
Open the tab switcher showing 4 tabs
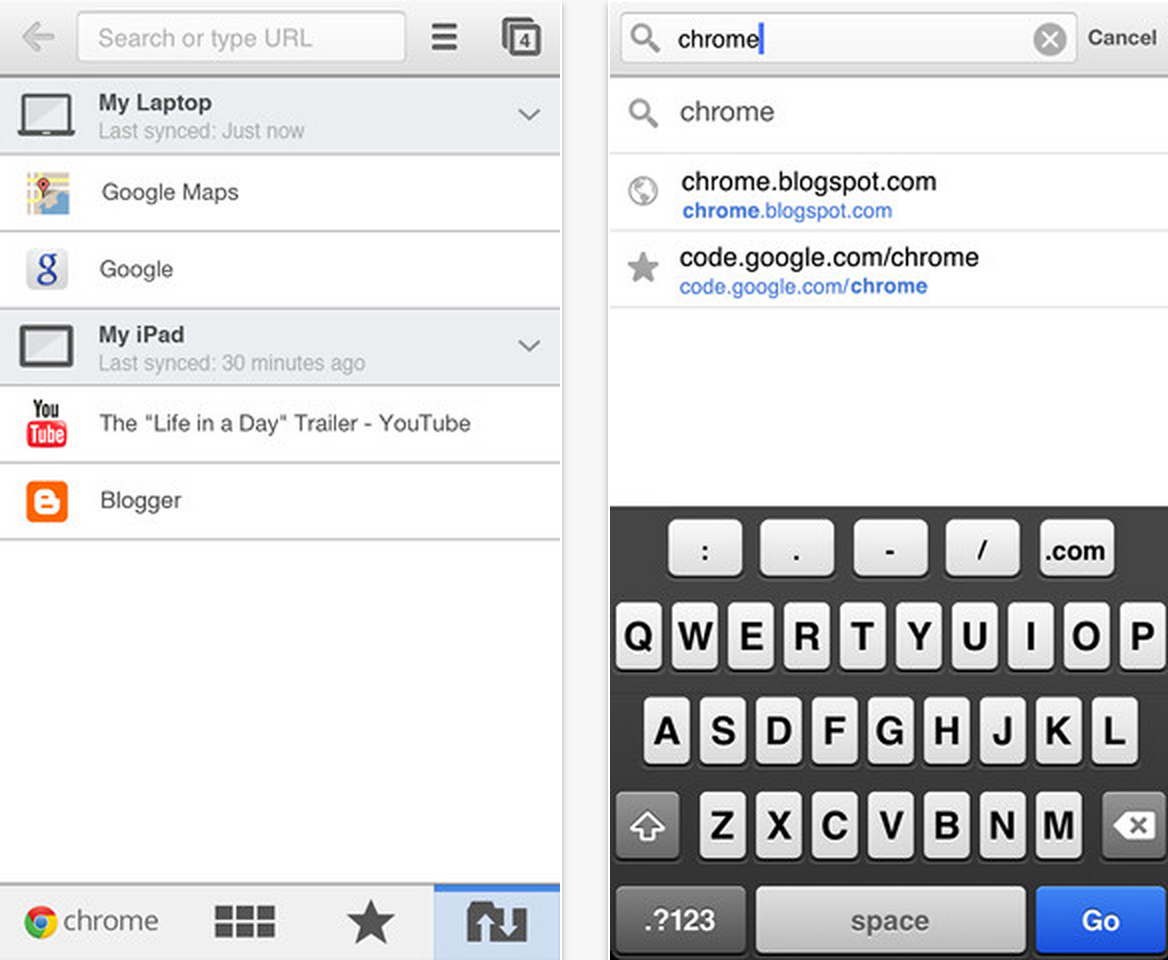pos(521,36)
